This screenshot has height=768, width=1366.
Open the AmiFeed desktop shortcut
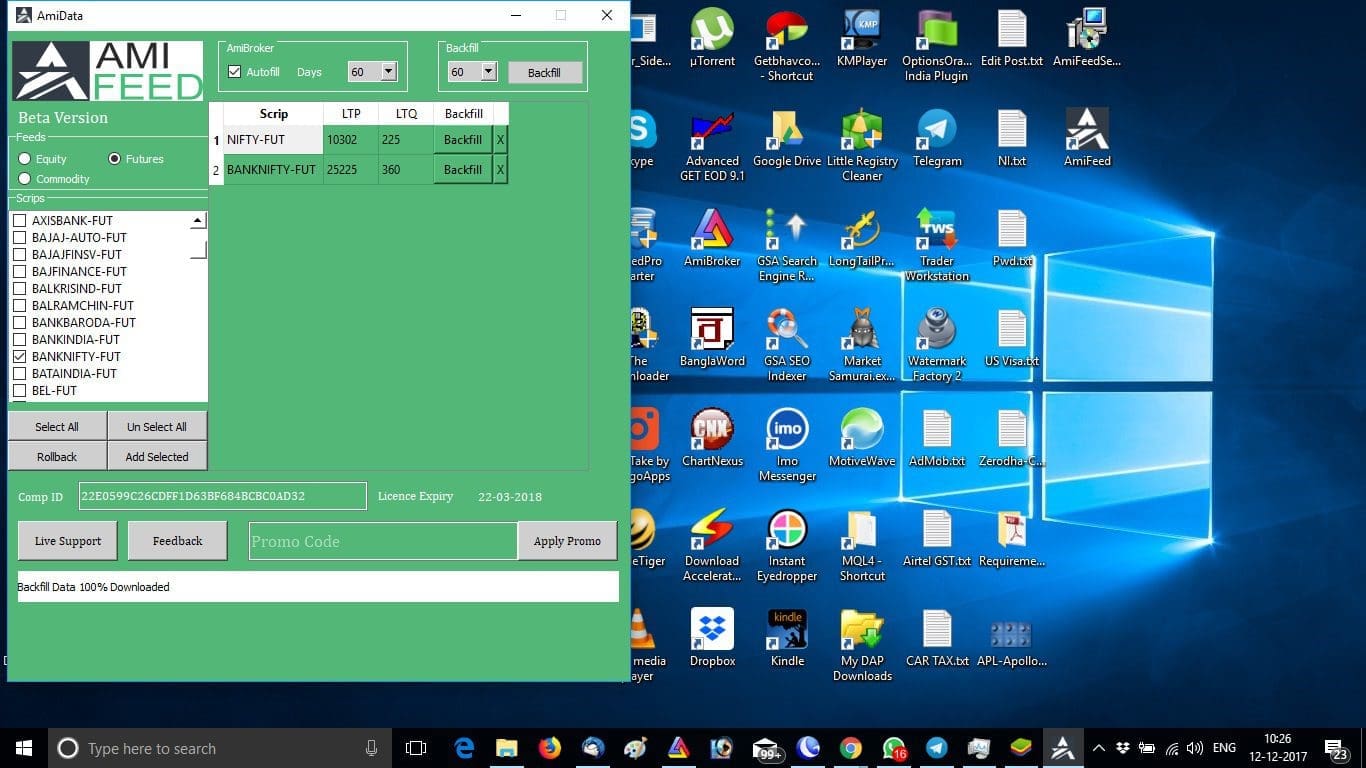coord(1087,138)
